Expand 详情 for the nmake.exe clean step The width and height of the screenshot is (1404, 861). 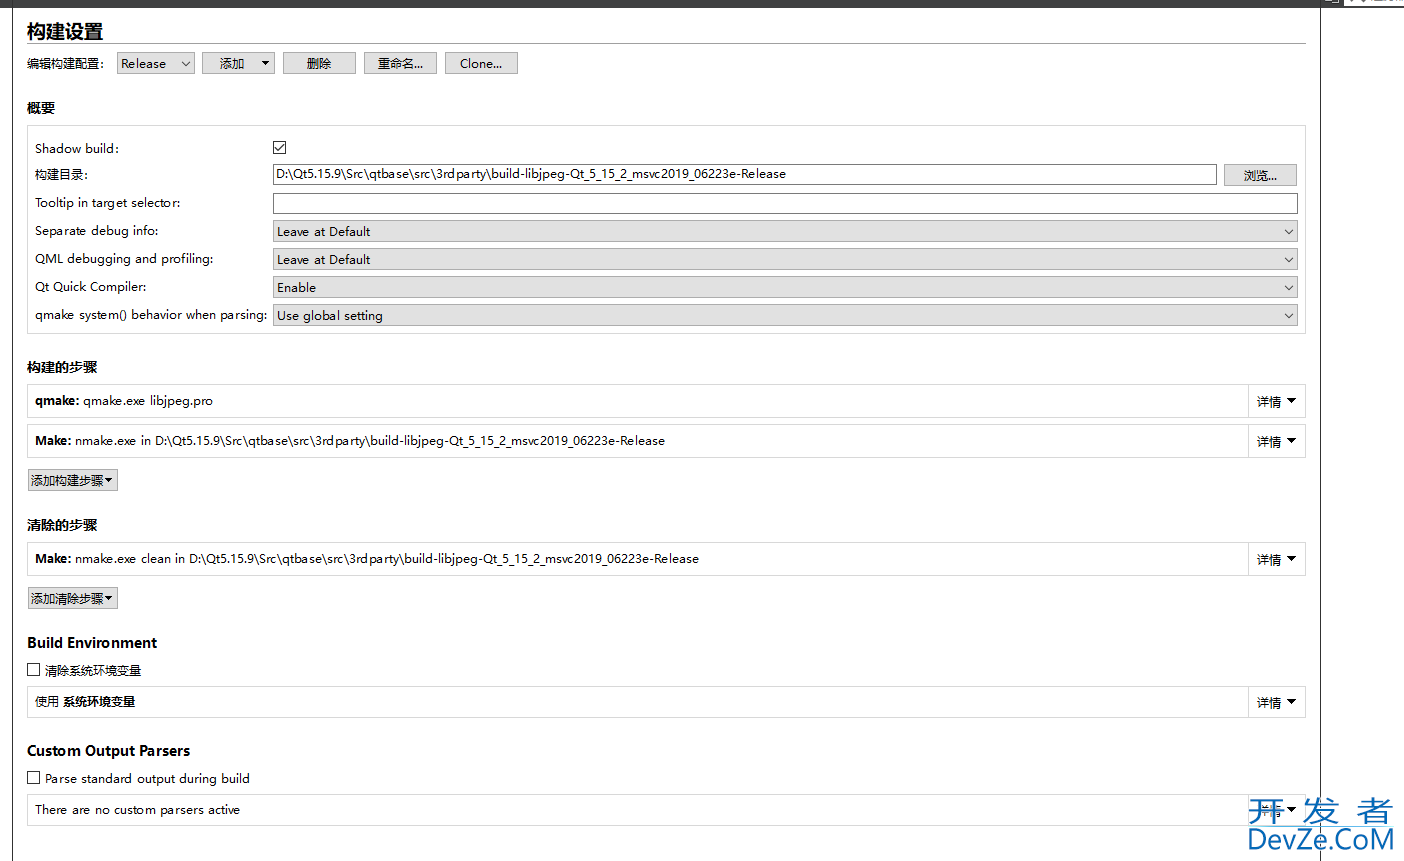[1276, 559]
